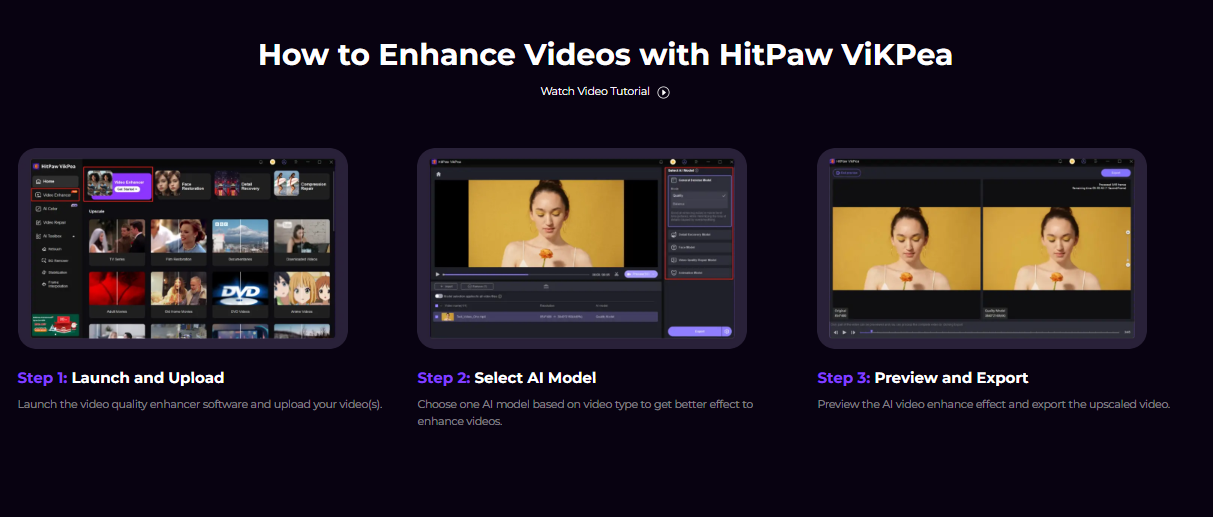Image resolution: width=1213 pixels, height=517 pixels.
Task: Go to previous frame in Step 3 player
Action: [836, 333]
